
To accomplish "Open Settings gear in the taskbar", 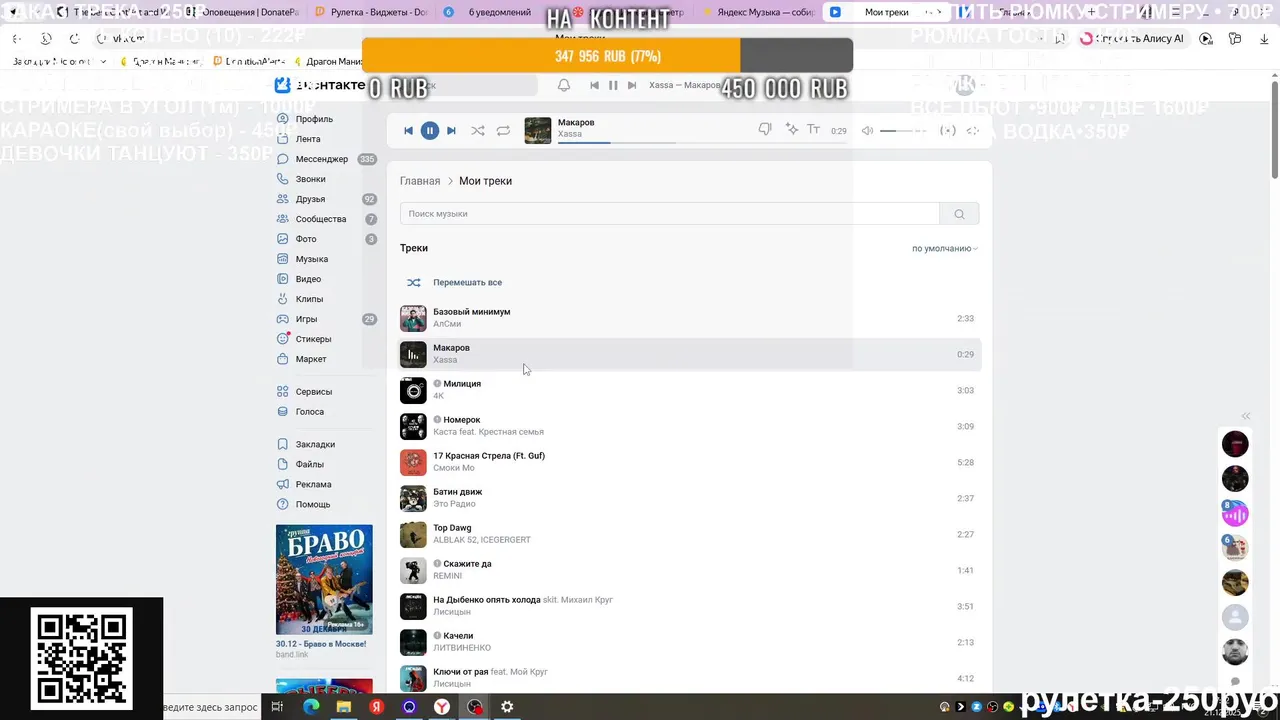I will click(507, 707).
